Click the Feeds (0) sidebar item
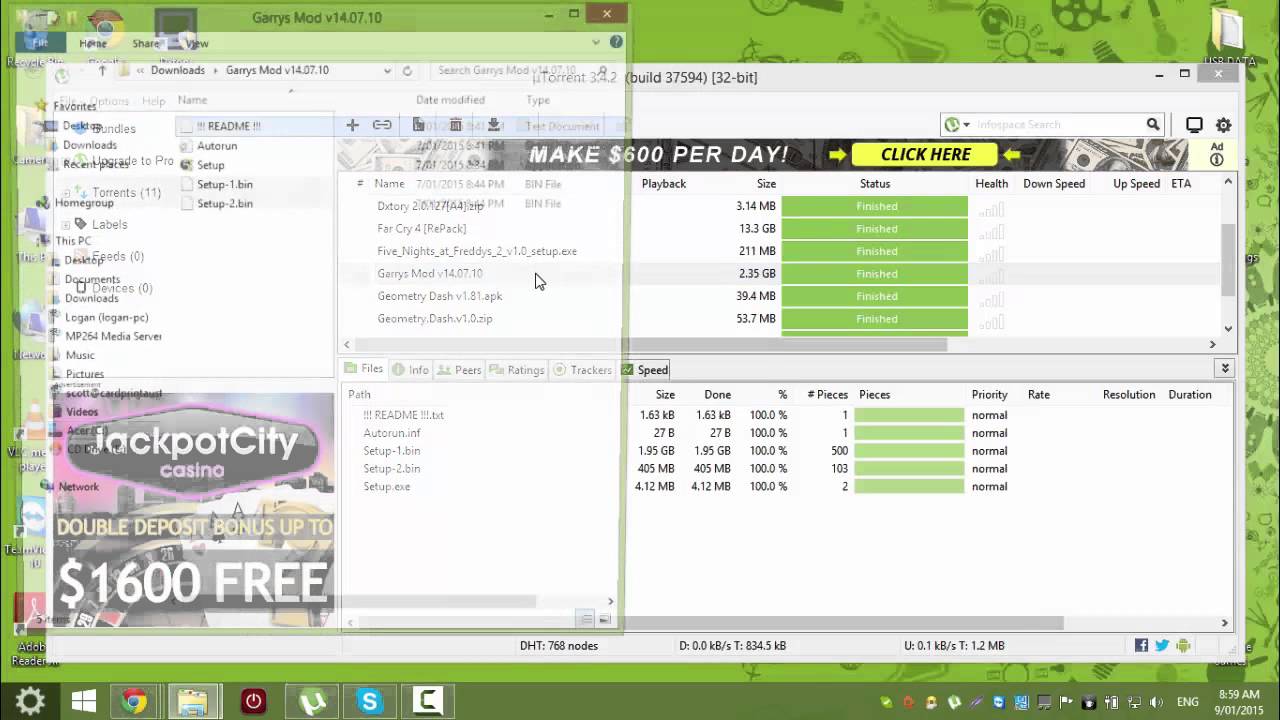This screenshot has width=1280, height=720. [x=118, y=257]
